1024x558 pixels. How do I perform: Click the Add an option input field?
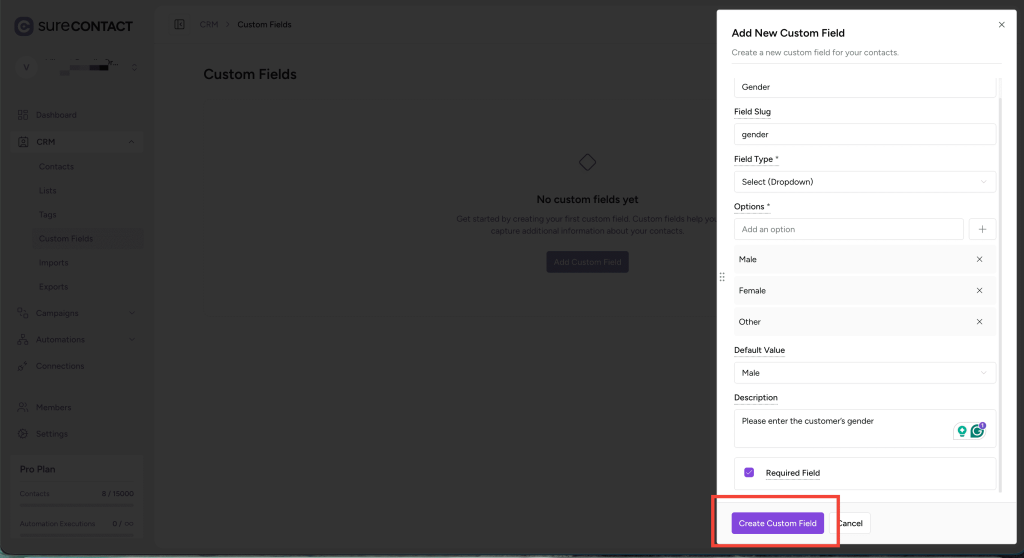[848, 229]
